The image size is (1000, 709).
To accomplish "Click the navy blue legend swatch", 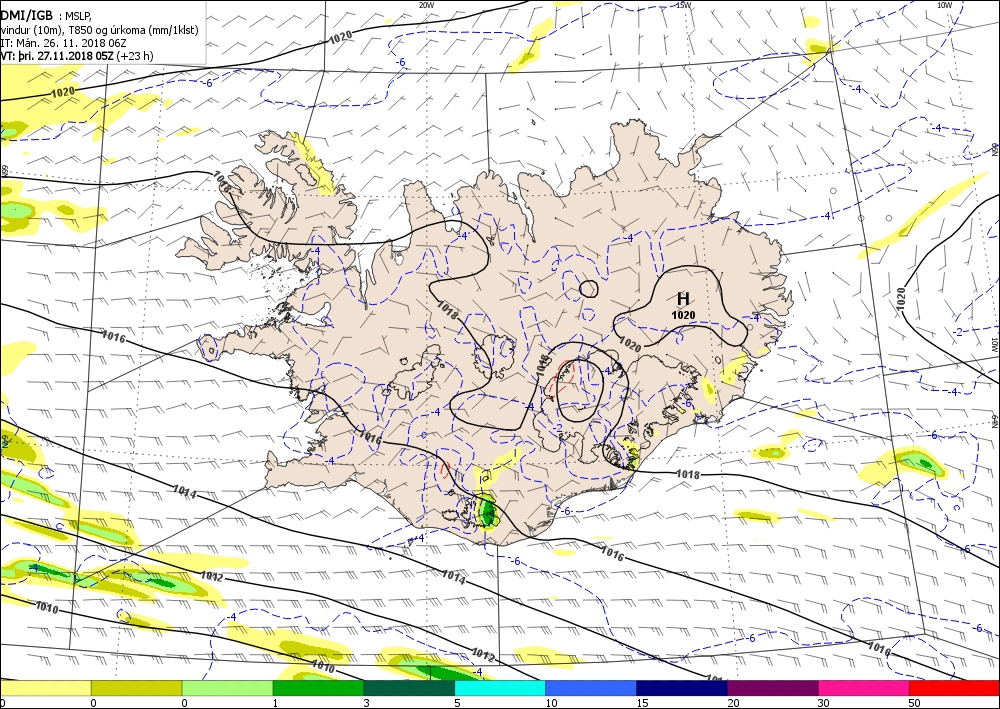I will pos(682,688).
